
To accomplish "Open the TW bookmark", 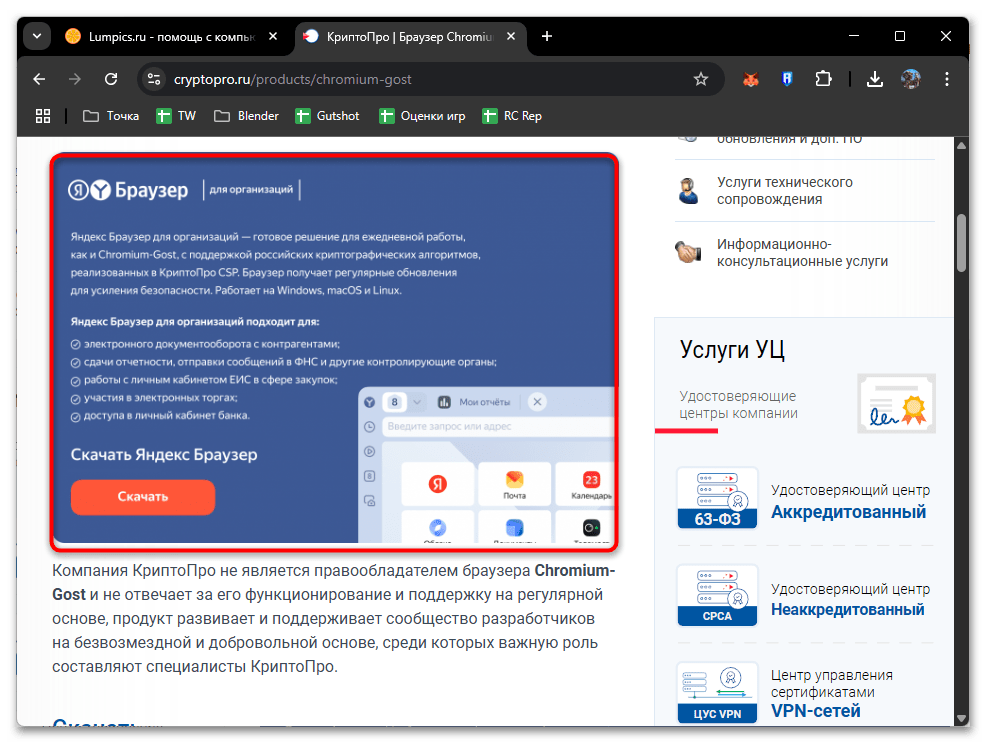I will tap(176, 116).
